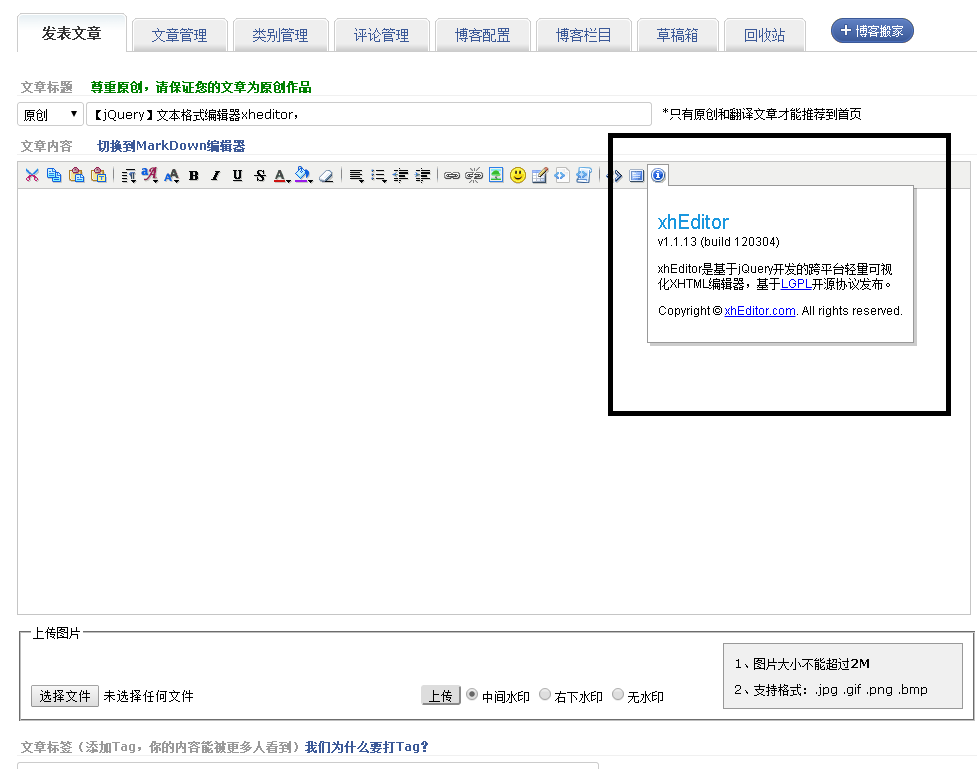Open the list type menu
The height and width of the screenshot is (769, 978).
pyautogui.click(x=378, y=175)
